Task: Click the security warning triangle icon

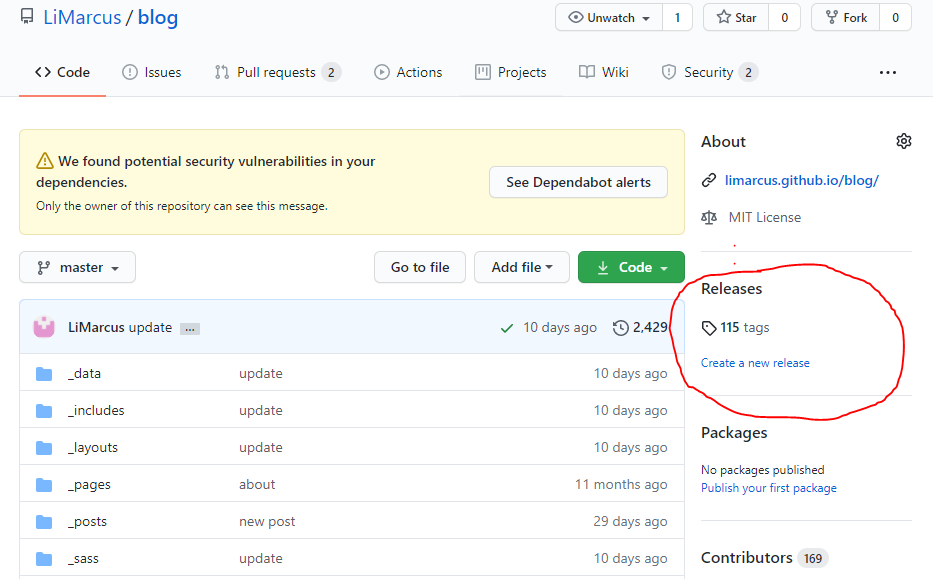Action: [x=45, y=161]
